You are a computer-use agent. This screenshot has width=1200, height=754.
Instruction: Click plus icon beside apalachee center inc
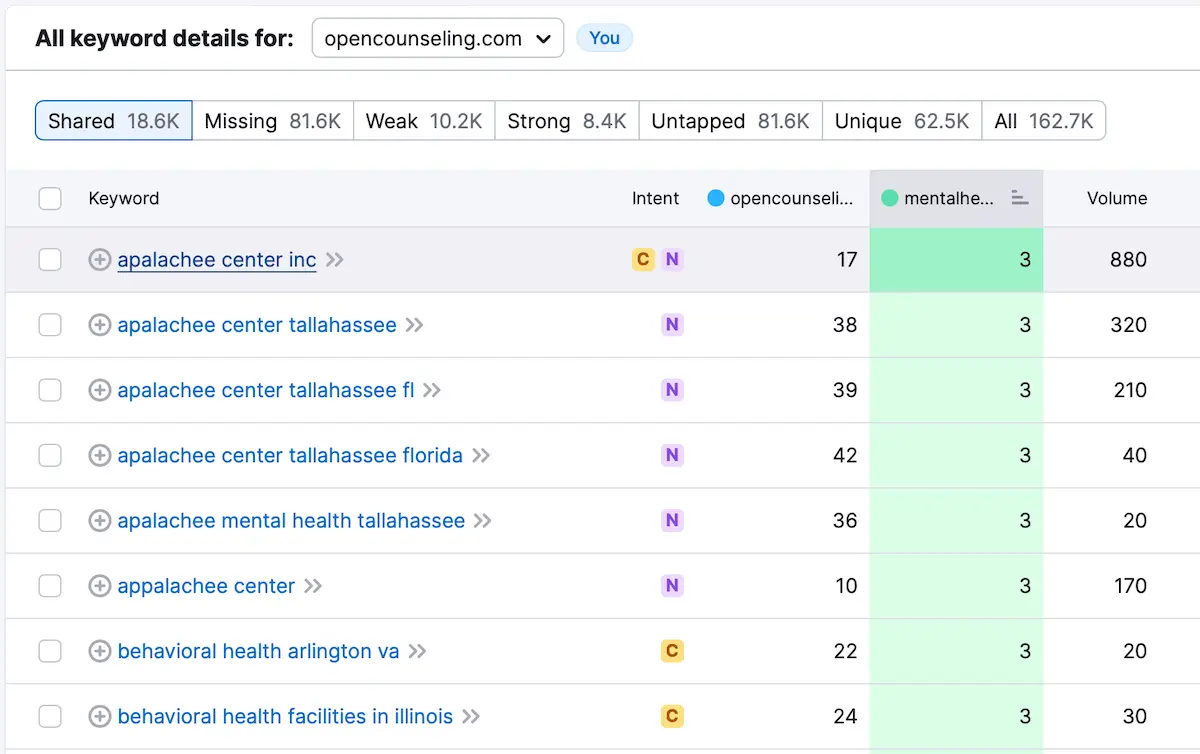pyautogui.click(x=99, y=260)
